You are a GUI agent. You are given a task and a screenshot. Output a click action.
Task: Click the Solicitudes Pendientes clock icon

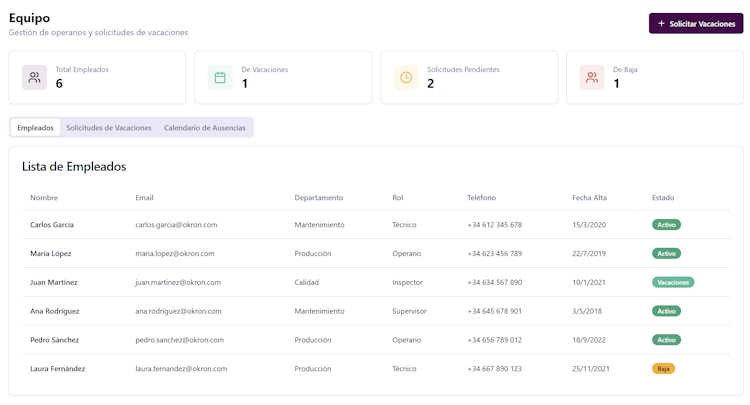point(406,77)
